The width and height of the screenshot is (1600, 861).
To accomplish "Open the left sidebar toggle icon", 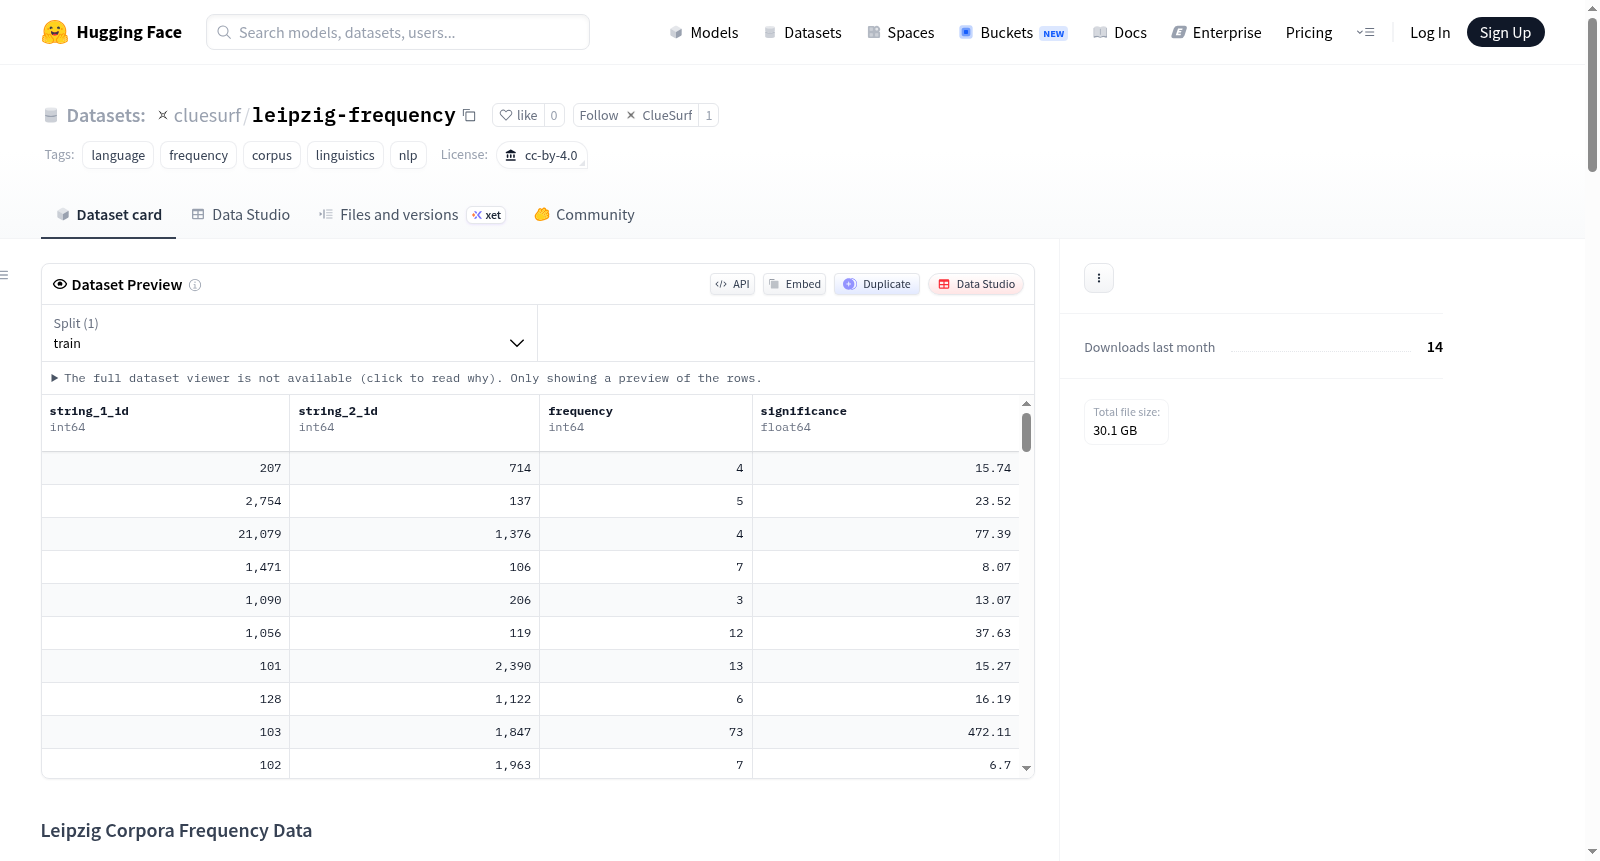I will (4, 275).
